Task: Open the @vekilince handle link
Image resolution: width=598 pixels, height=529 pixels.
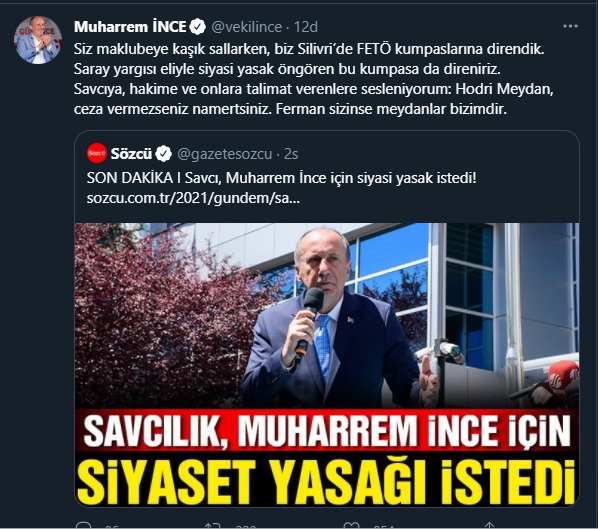Action: 246,27
